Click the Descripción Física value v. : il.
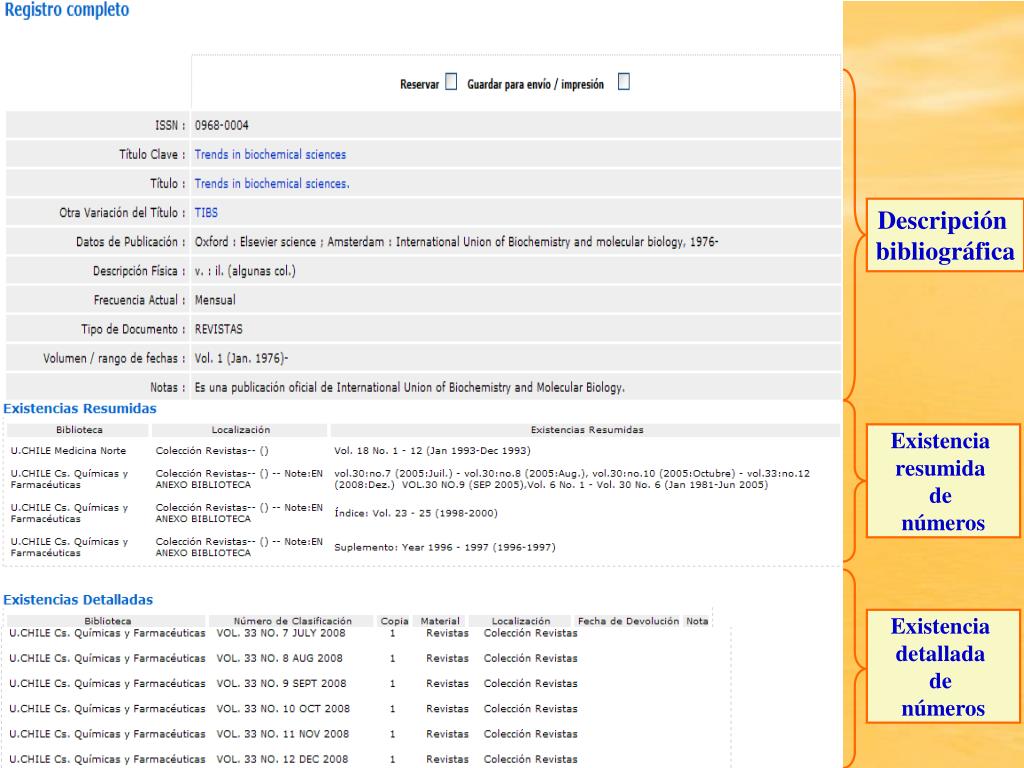The height and width of the screenshot is (768, 1024). point(245,271)
